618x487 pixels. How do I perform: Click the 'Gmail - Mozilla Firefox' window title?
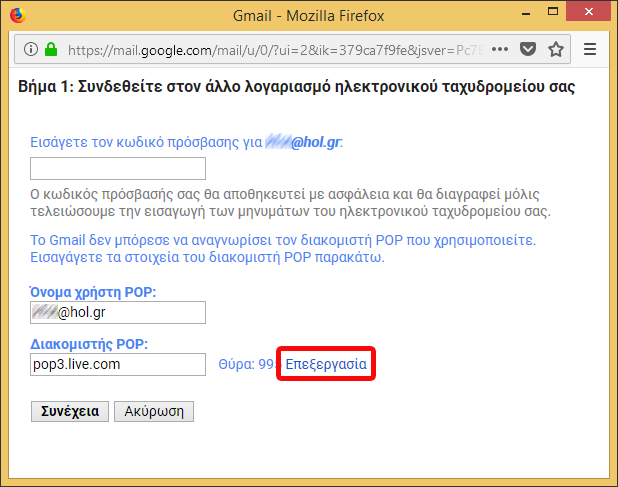click(x=309, y=16)
